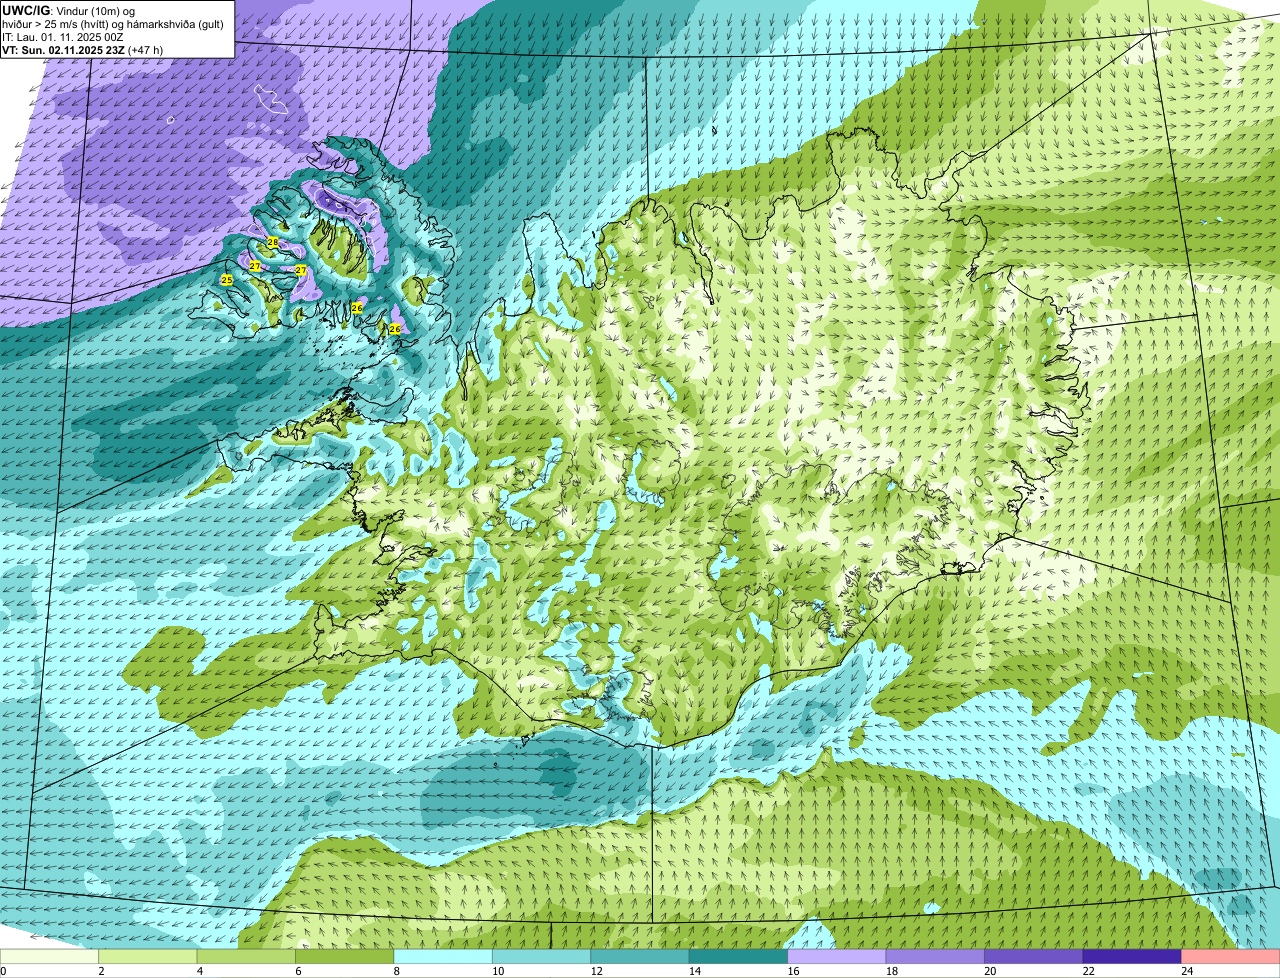1280x978 pixels.
Task: Click the colorbar tick label '10'
Action: tap(498, 971)
